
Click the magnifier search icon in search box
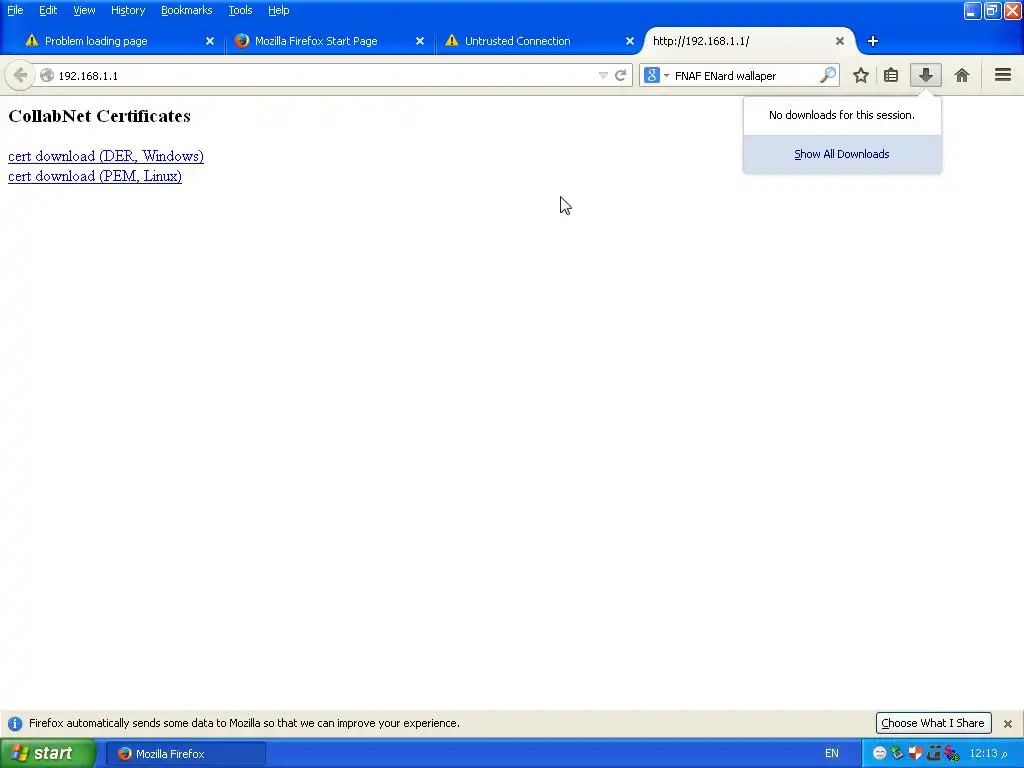coord(827,75)
